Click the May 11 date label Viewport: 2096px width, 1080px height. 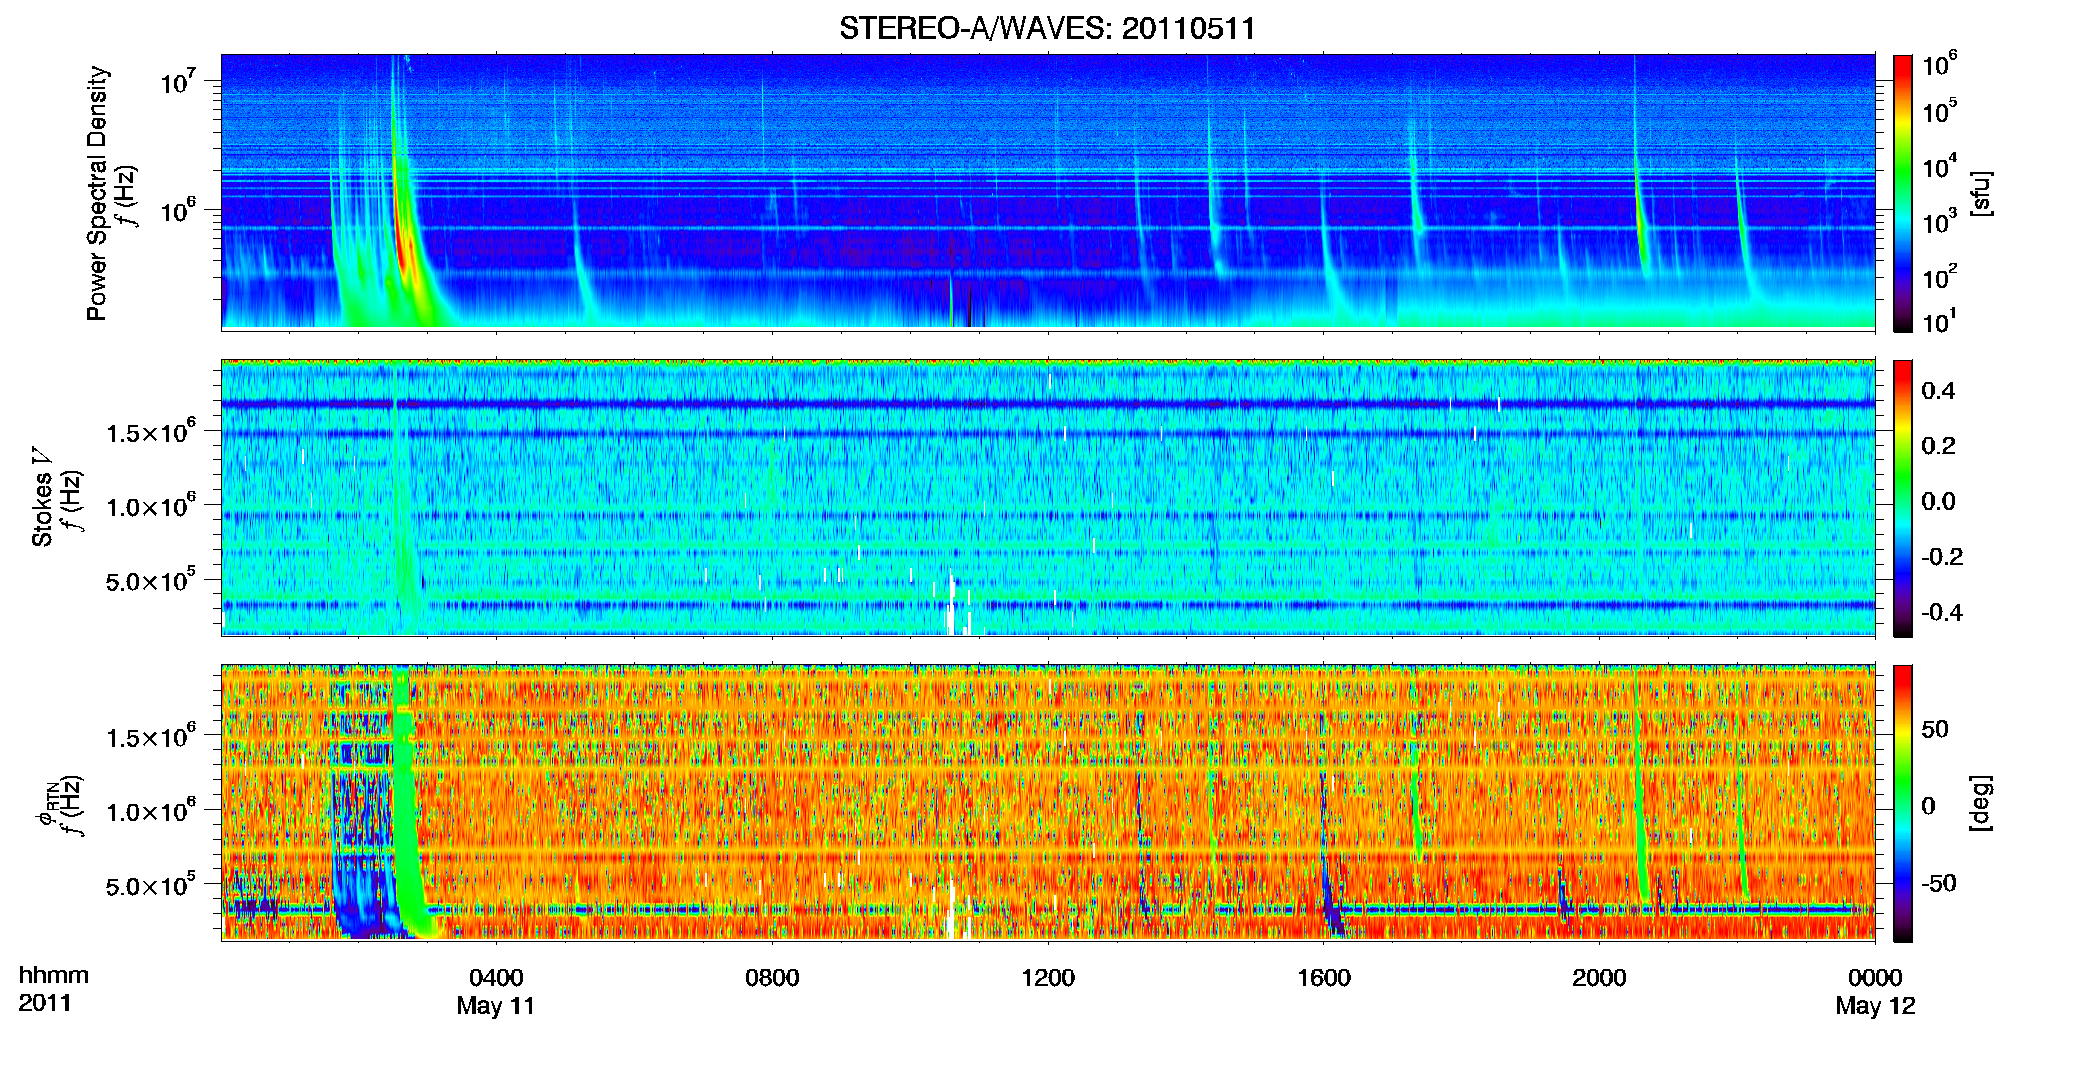tap(496, 1006)
